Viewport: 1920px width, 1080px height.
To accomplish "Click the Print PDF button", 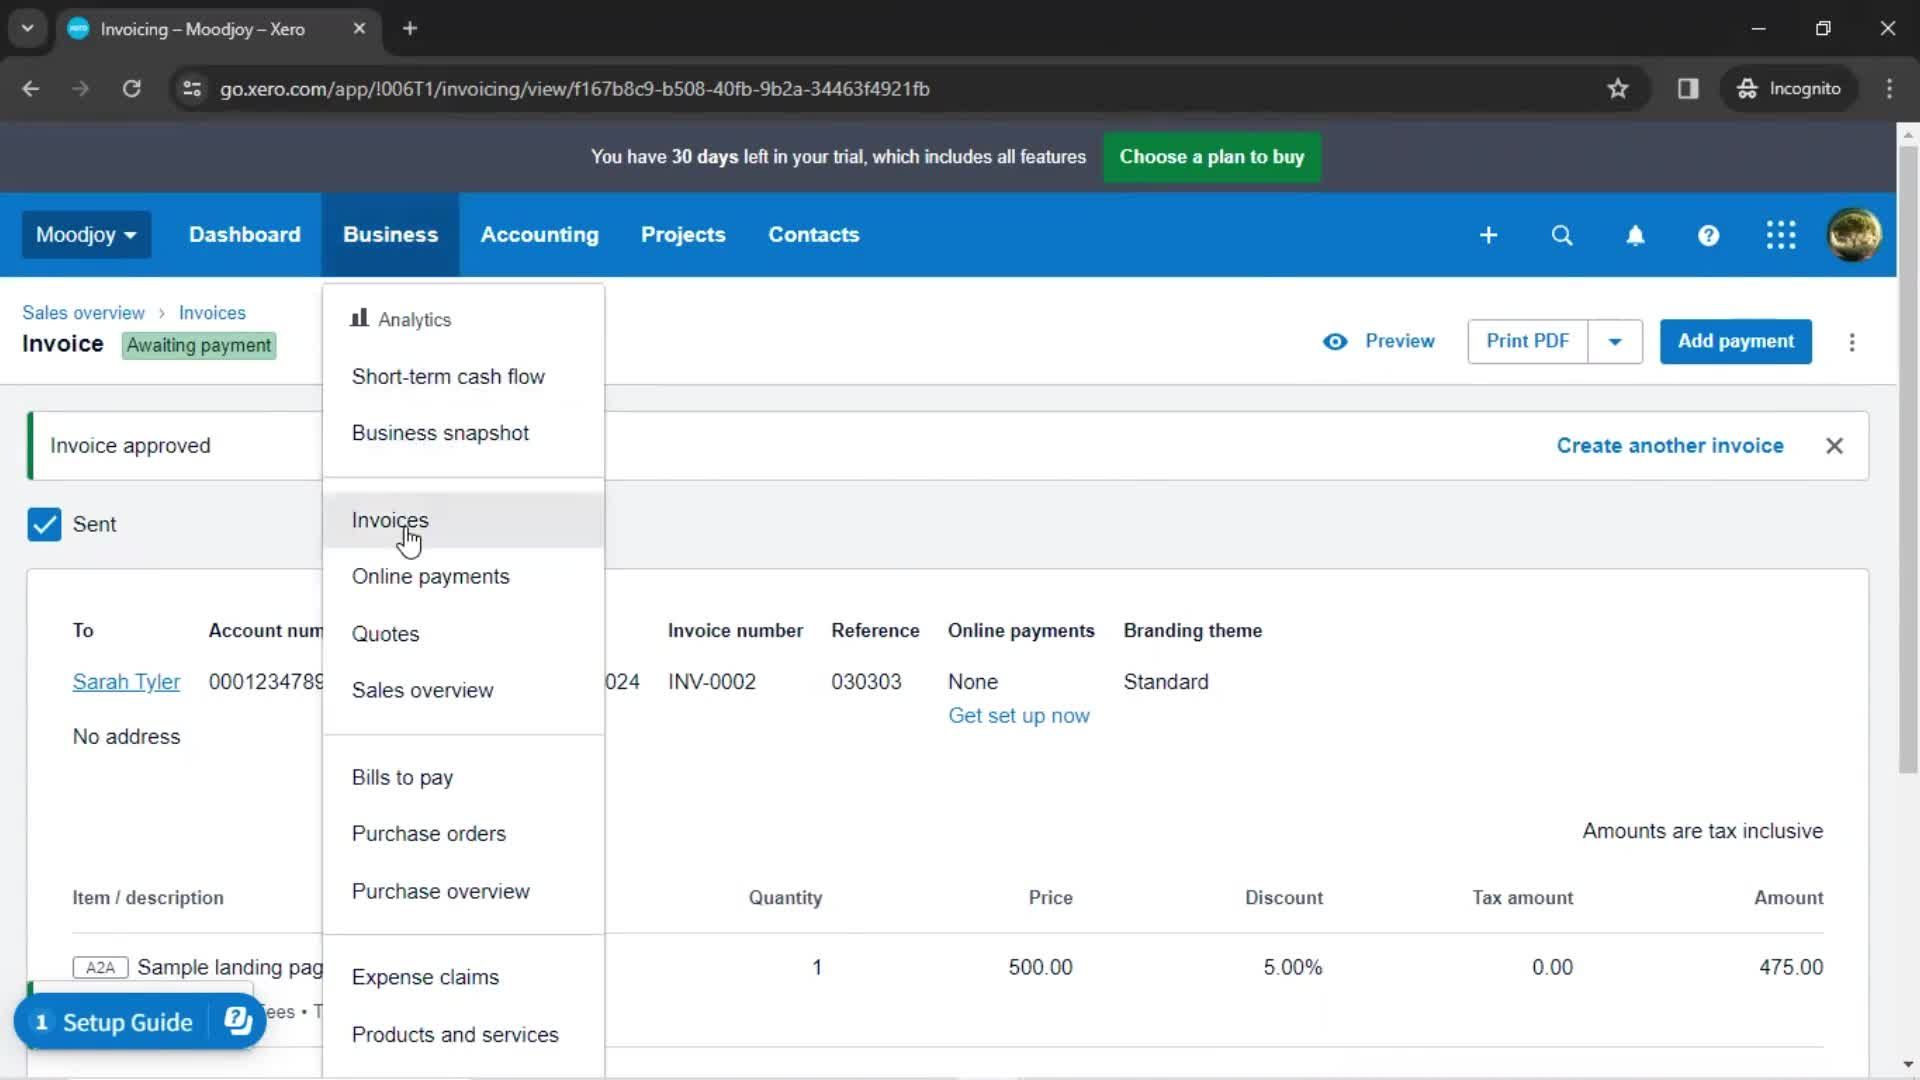I will coord(1527,342).
